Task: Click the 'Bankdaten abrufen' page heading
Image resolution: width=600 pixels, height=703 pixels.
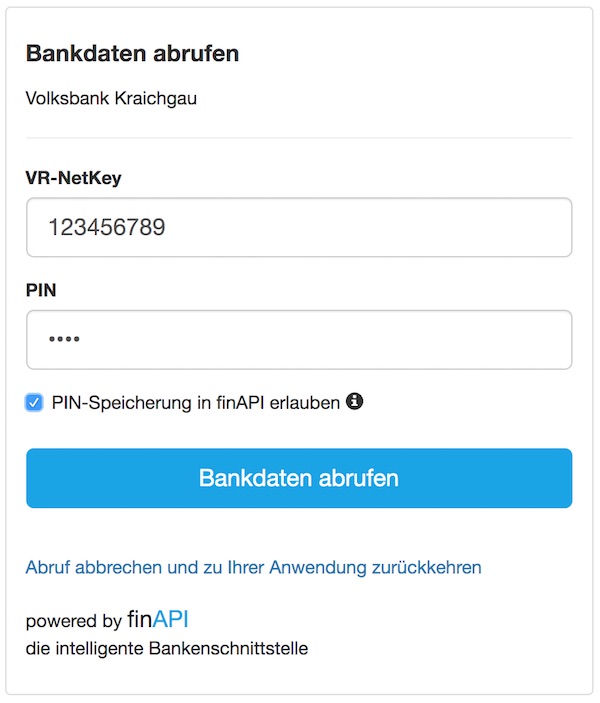Action: pos(132,53)
